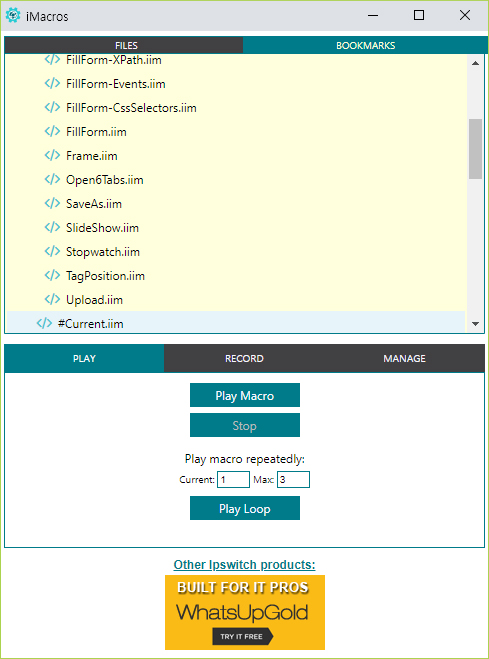Click the code icon beside TagPosition.iim

(52, 275)
